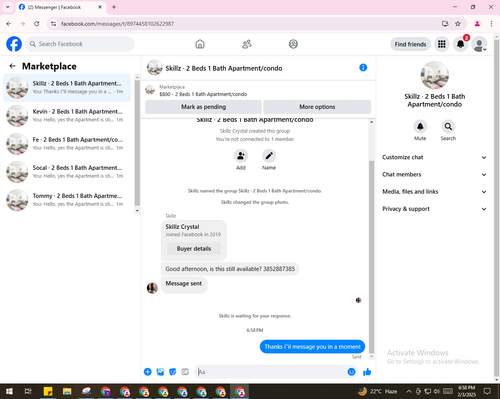Reload the page

click(x=37, y=24)
